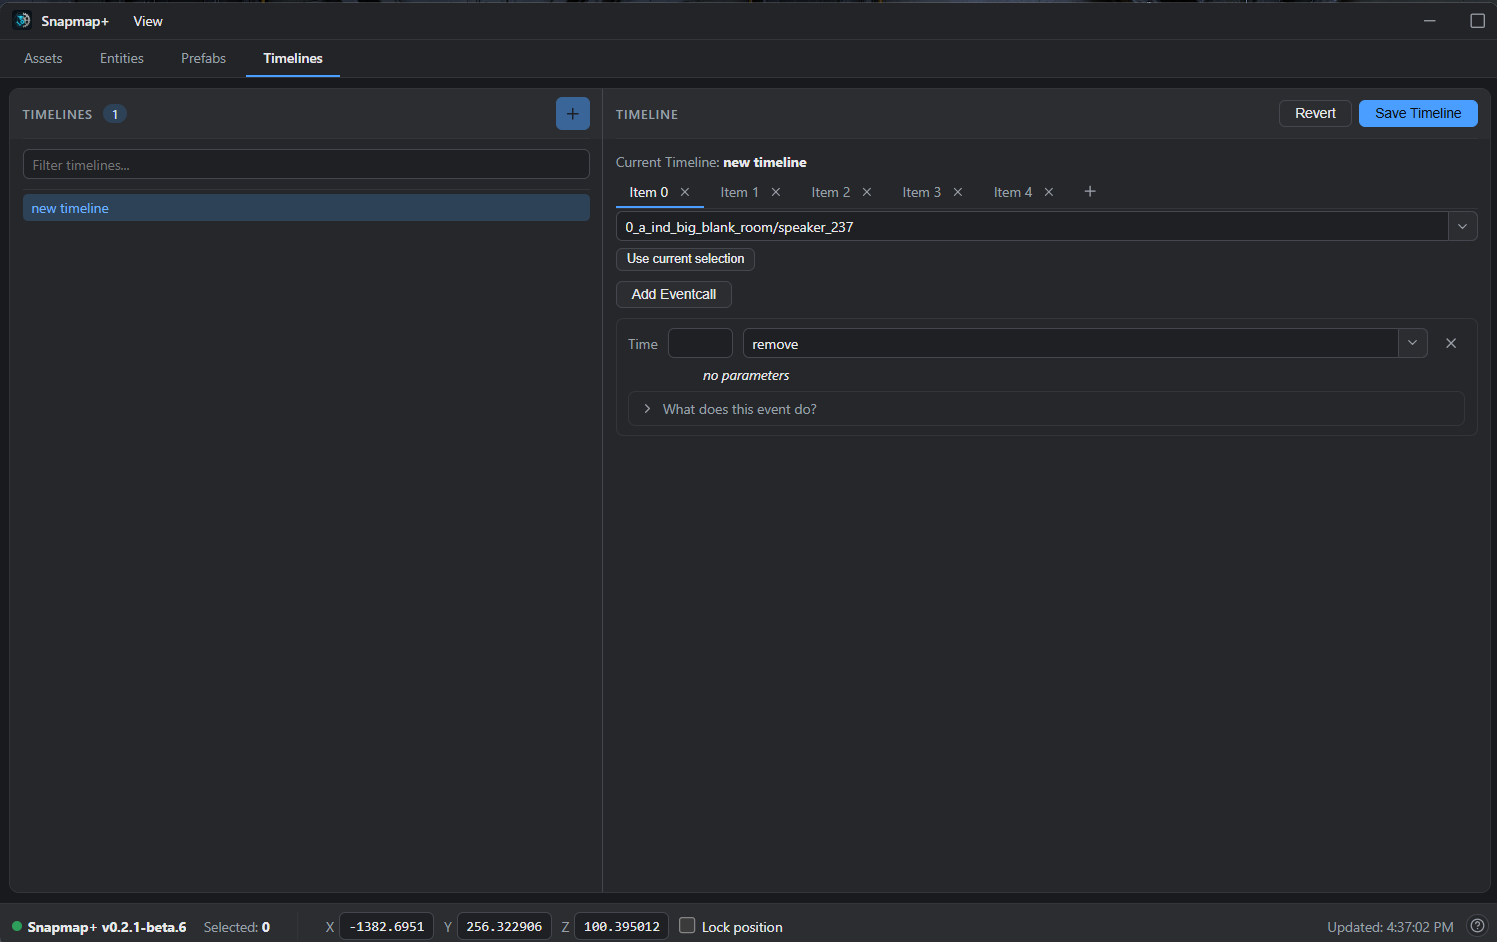1497x942 pixels.
Task: Focus the Filter timelines search field
Action: 306,165
